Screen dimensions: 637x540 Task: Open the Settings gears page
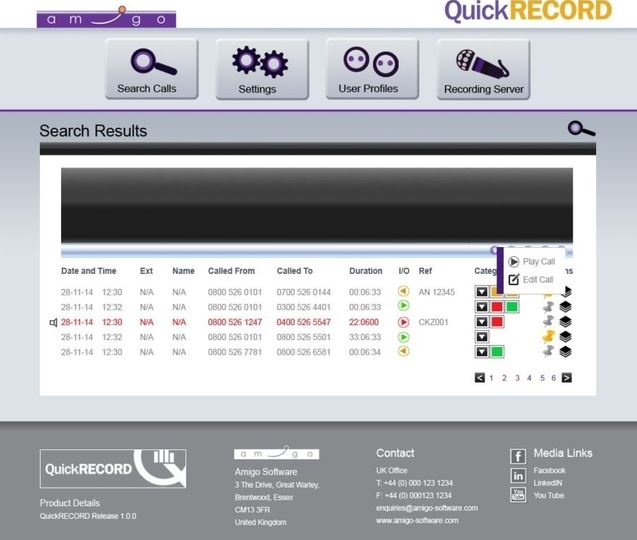tap(262, 69)
